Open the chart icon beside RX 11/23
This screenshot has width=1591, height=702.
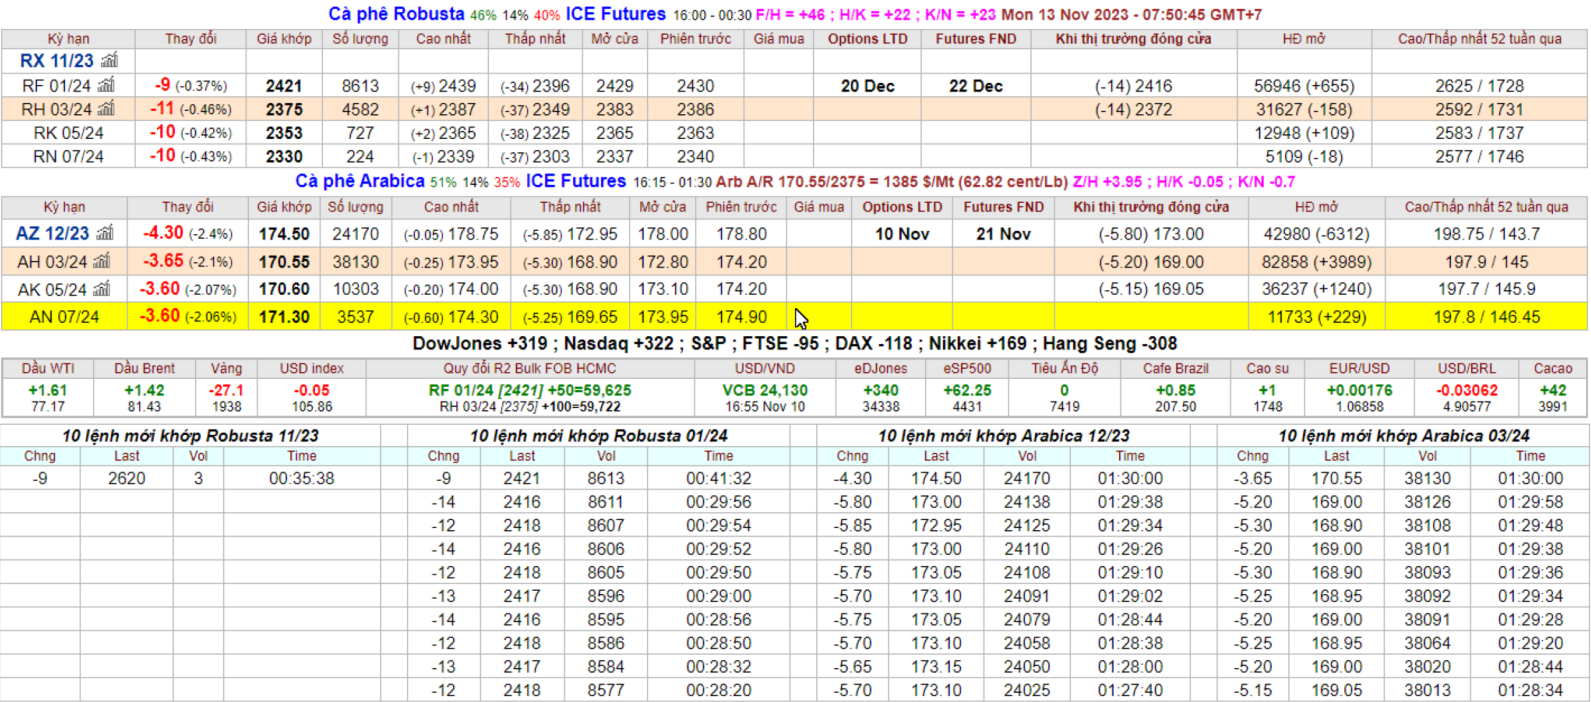(x=109, y=61)
